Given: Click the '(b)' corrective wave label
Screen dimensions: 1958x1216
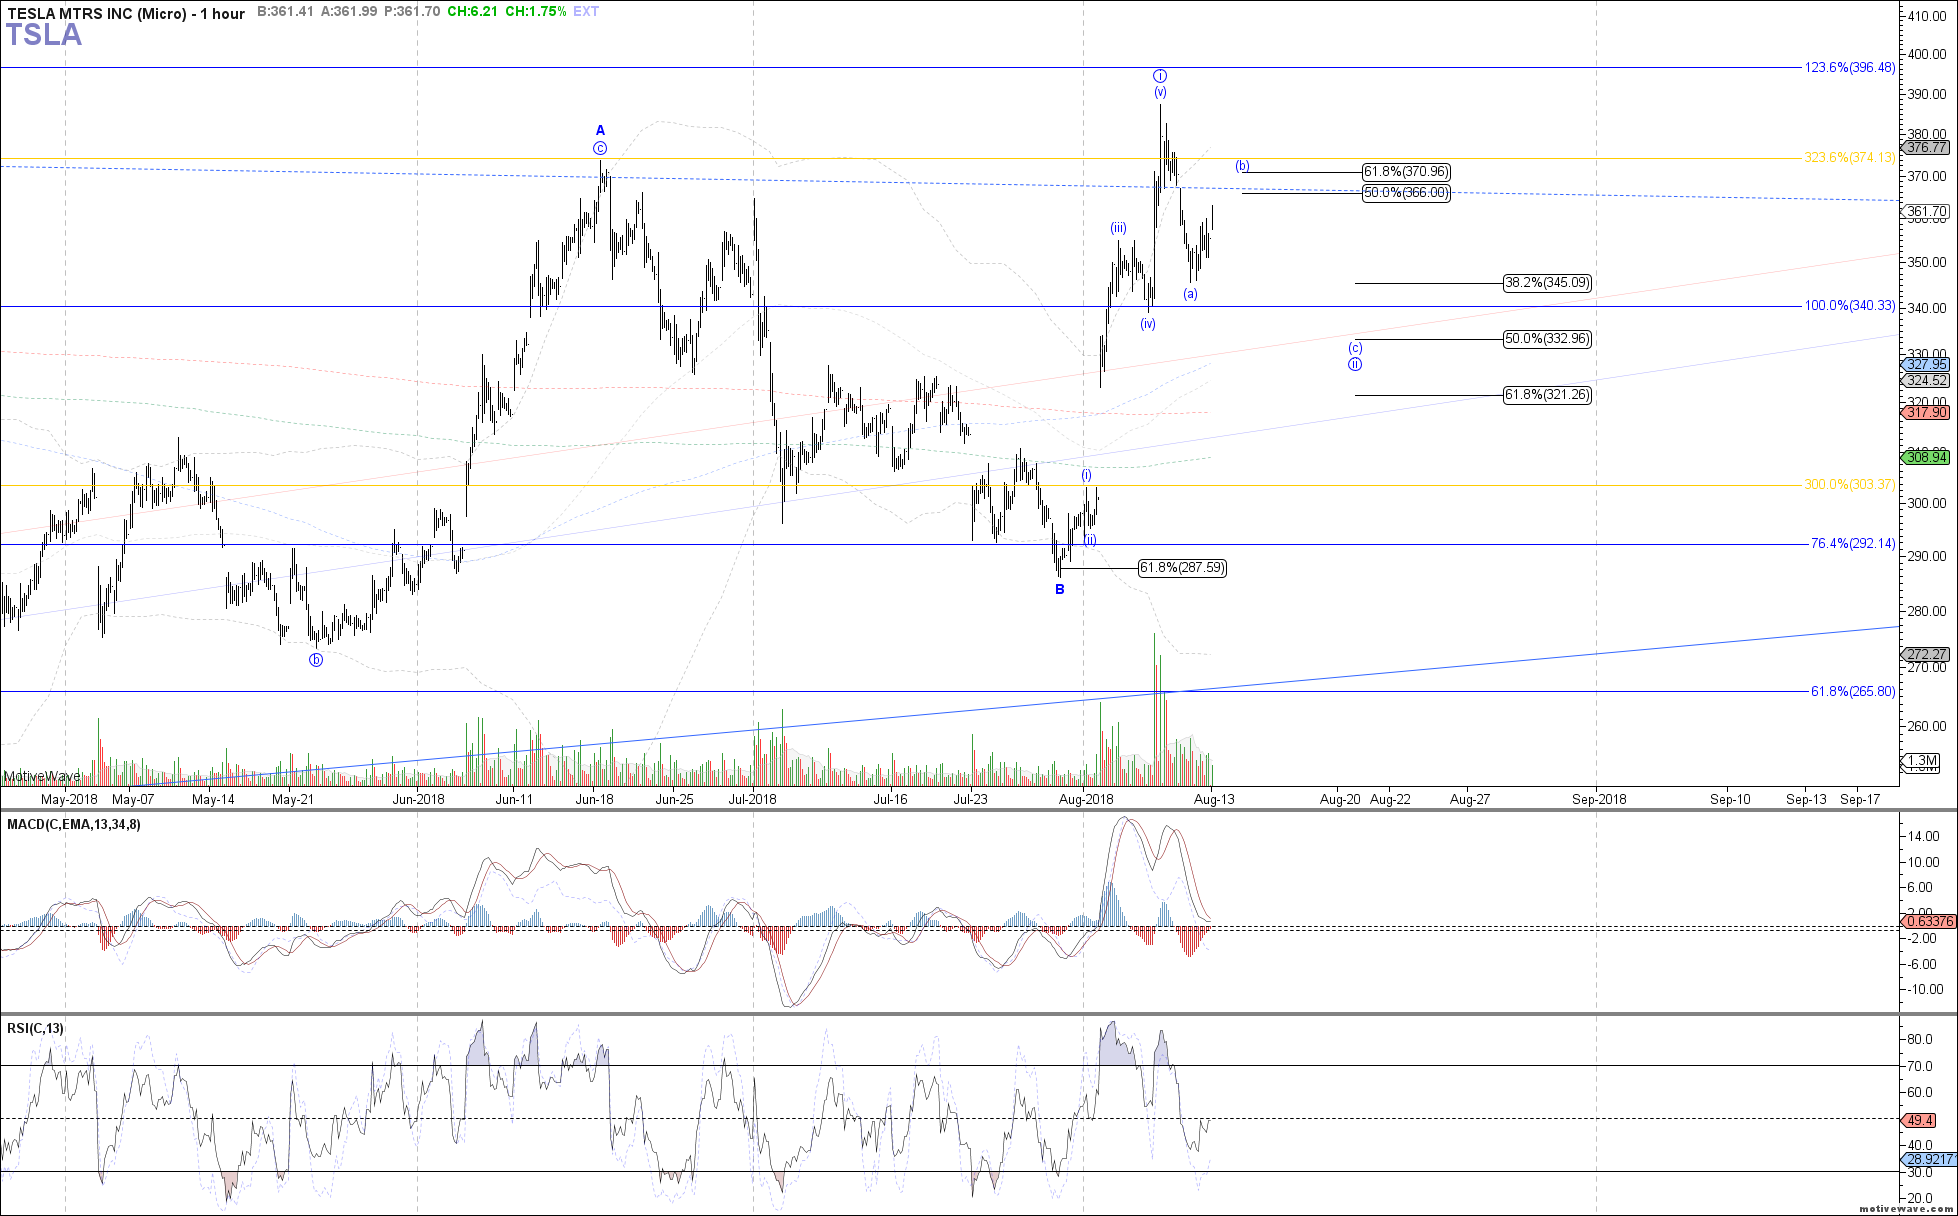Looking at the screenshot, I should pos(1242,166).
